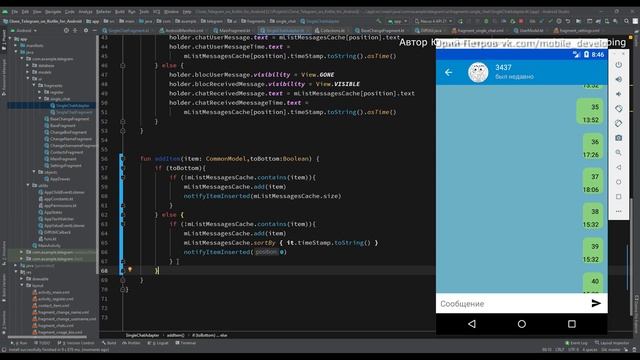Screen dimensions: 640x360
Task: Collapse the single_chat folder in project tree
Action: pos(40,98)
